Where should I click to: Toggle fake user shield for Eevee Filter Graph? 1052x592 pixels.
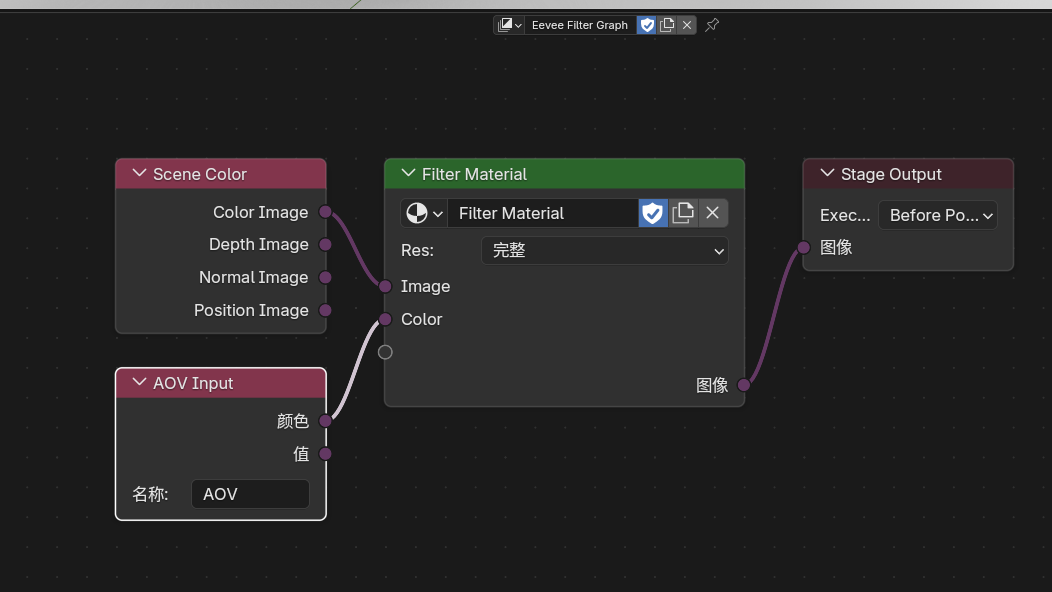tap(647, 25)
